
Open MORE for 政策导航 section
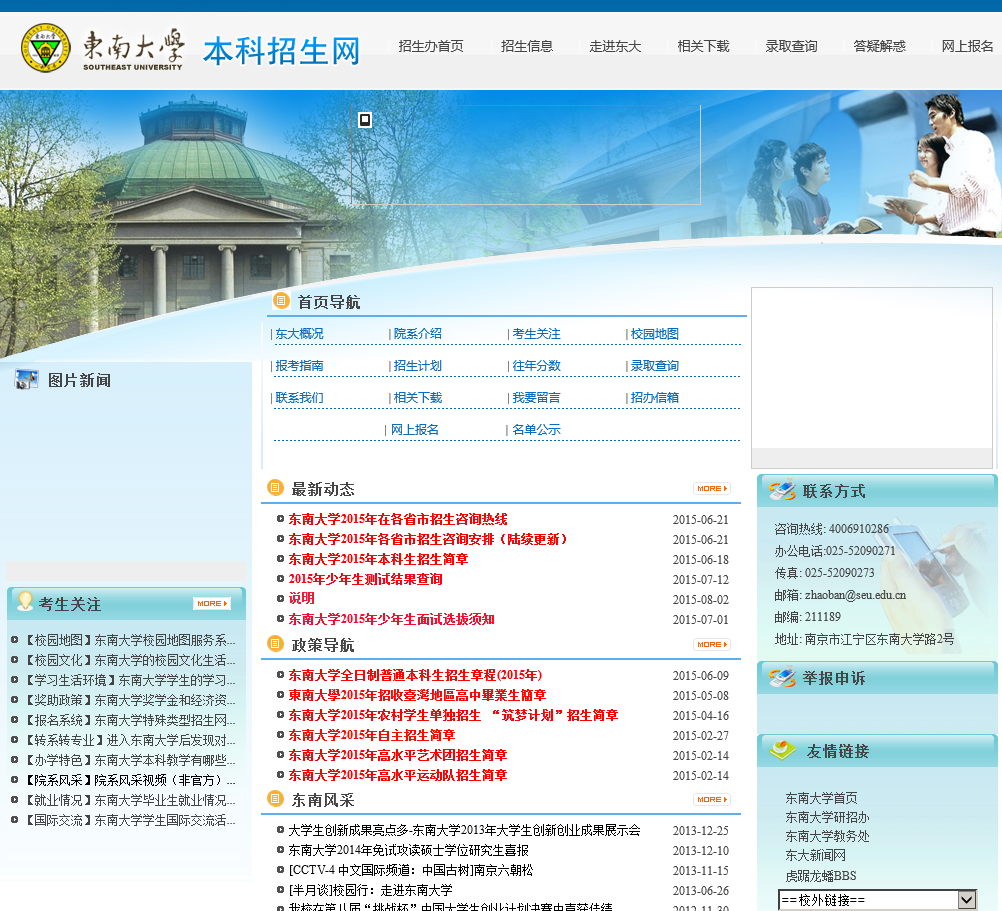[712, 645]
